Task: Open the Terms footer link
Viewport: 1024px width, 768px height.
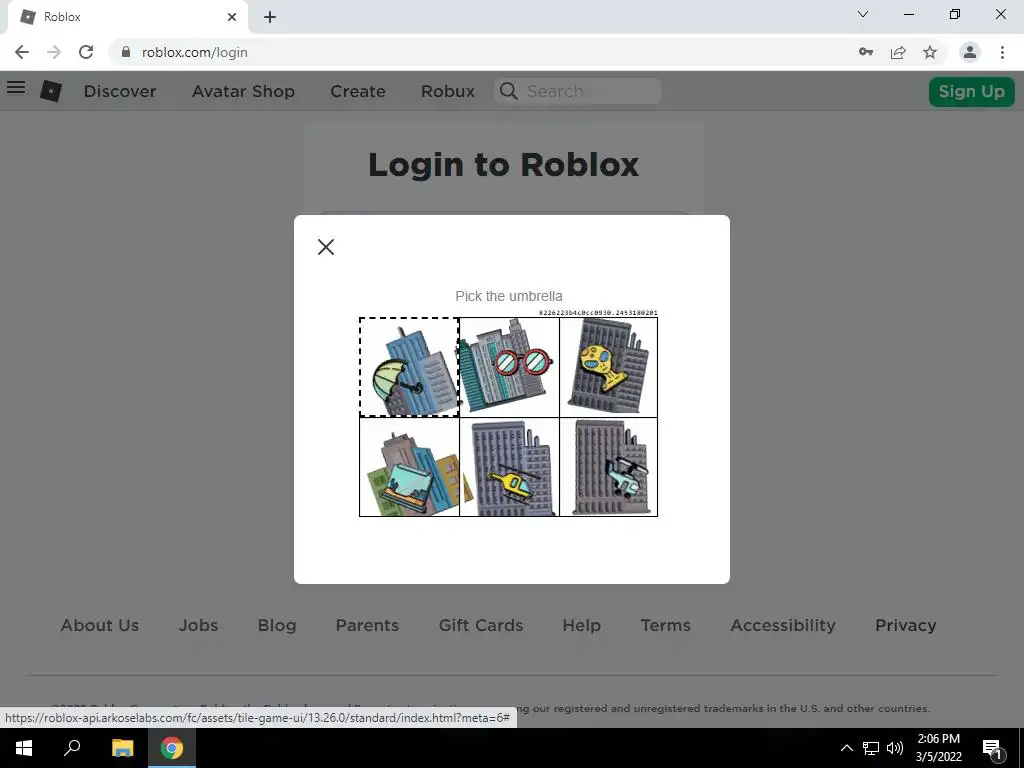Action: (665, 625)
